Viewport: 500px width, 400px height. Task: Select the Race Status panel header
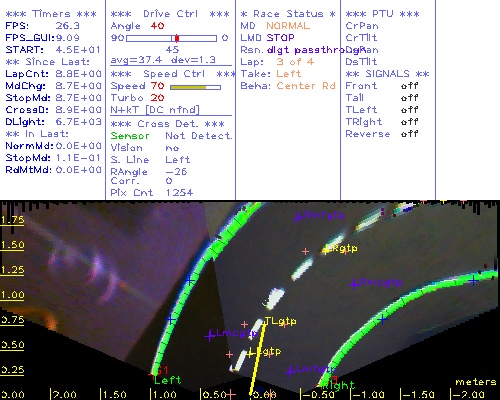[x=288, y=14]
